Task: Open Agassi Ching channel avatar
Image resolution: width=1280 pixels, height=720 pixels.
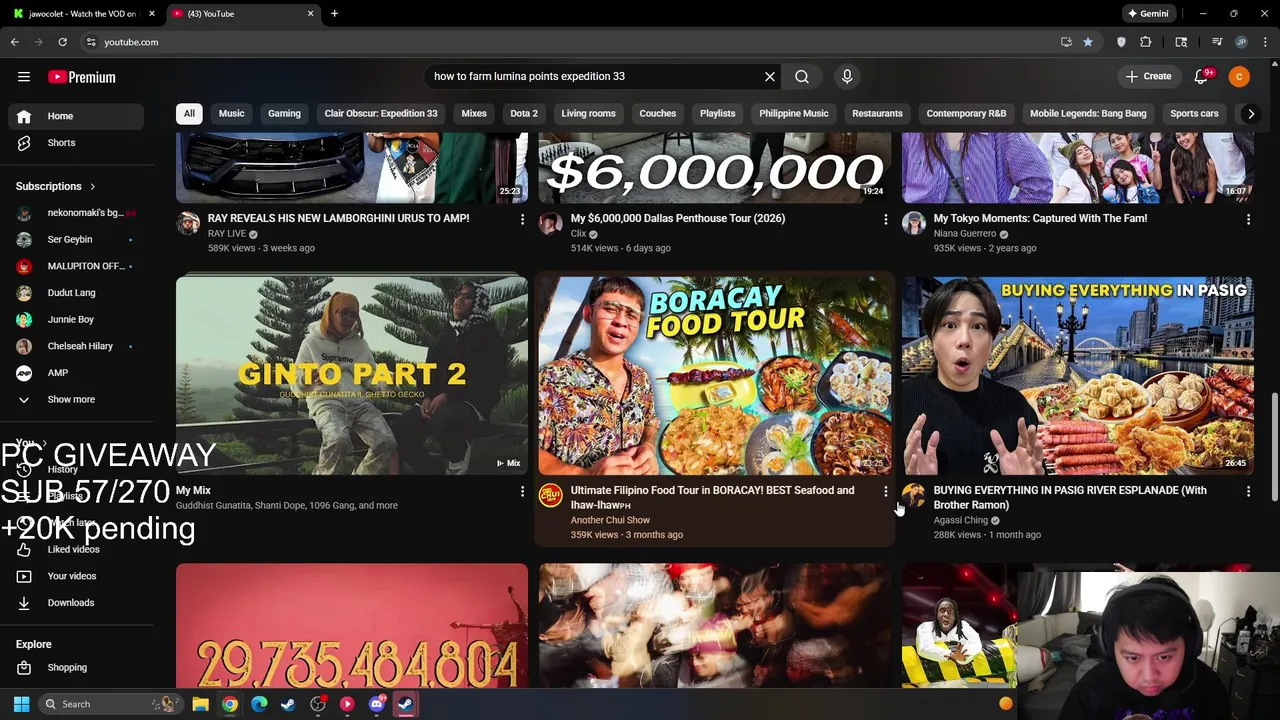Action: pyautogui.click(x=914, y=495)
